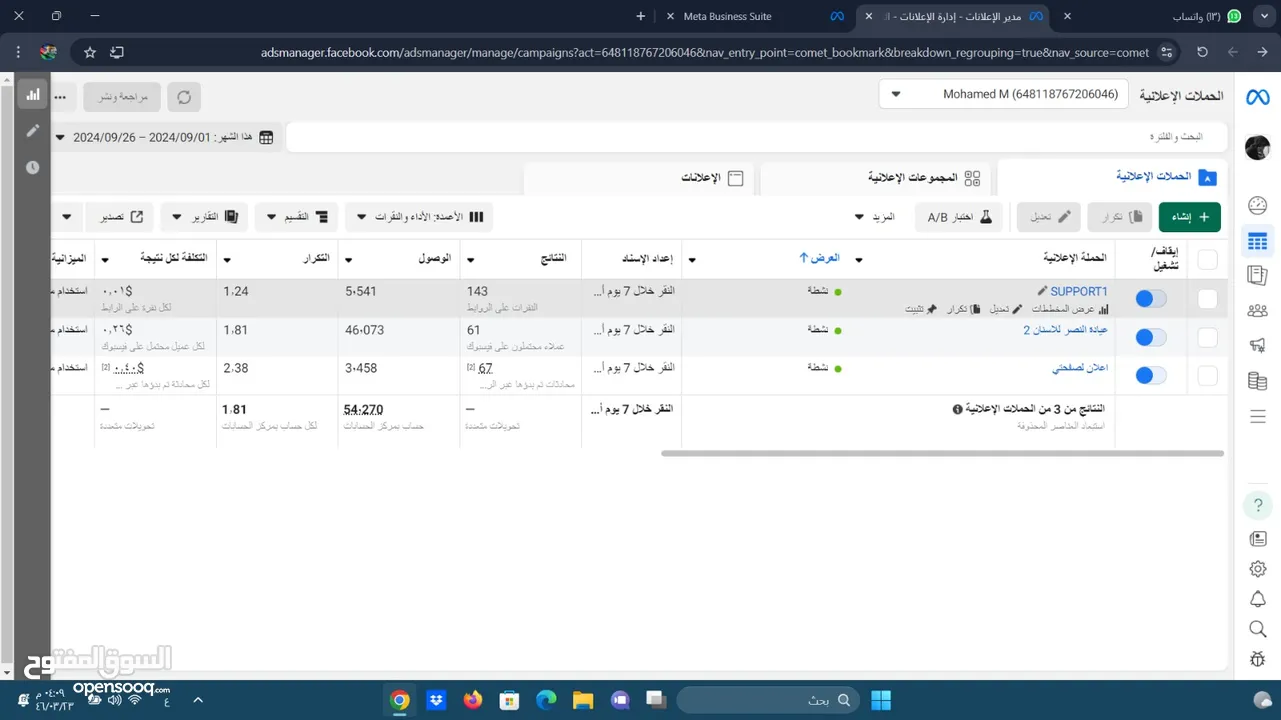Open Dropbox from the taskbar
Image resolution: width=1281 pixels, height=720 pixels.
[436, 700]
